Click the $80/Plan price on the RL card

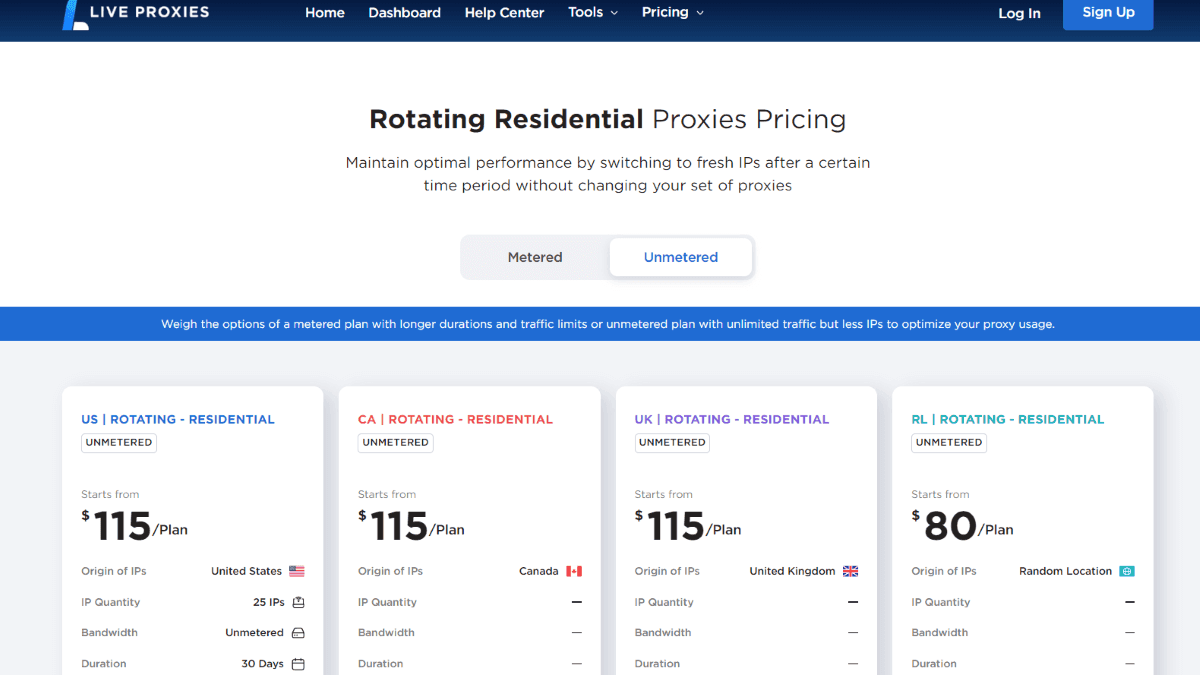(x=963, y=526)
